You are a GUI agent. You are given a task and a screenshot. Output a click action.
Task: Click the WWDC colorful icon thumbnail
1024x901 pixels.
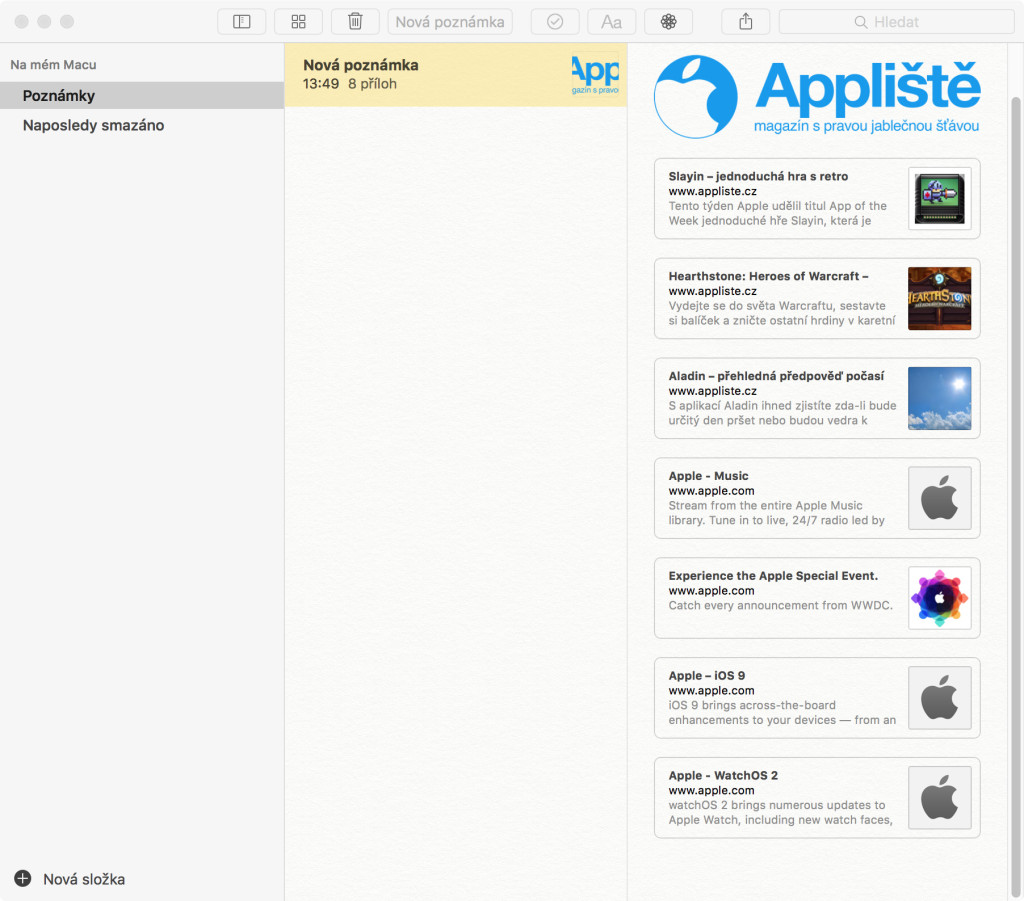click(x=939, y=598)
